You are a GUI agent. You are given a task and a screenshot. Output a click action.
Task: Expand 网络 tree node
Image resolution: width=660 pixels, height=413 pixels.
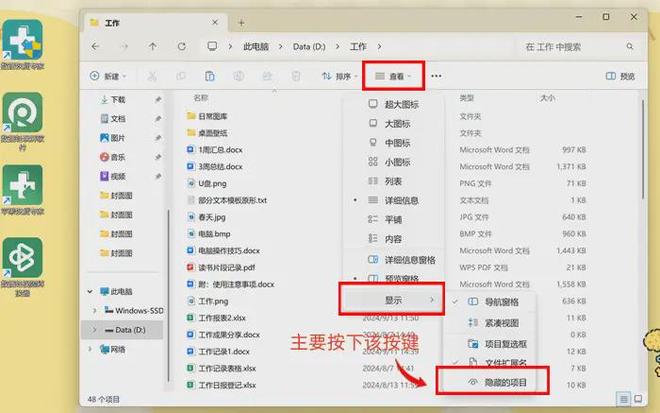point(90,349)
